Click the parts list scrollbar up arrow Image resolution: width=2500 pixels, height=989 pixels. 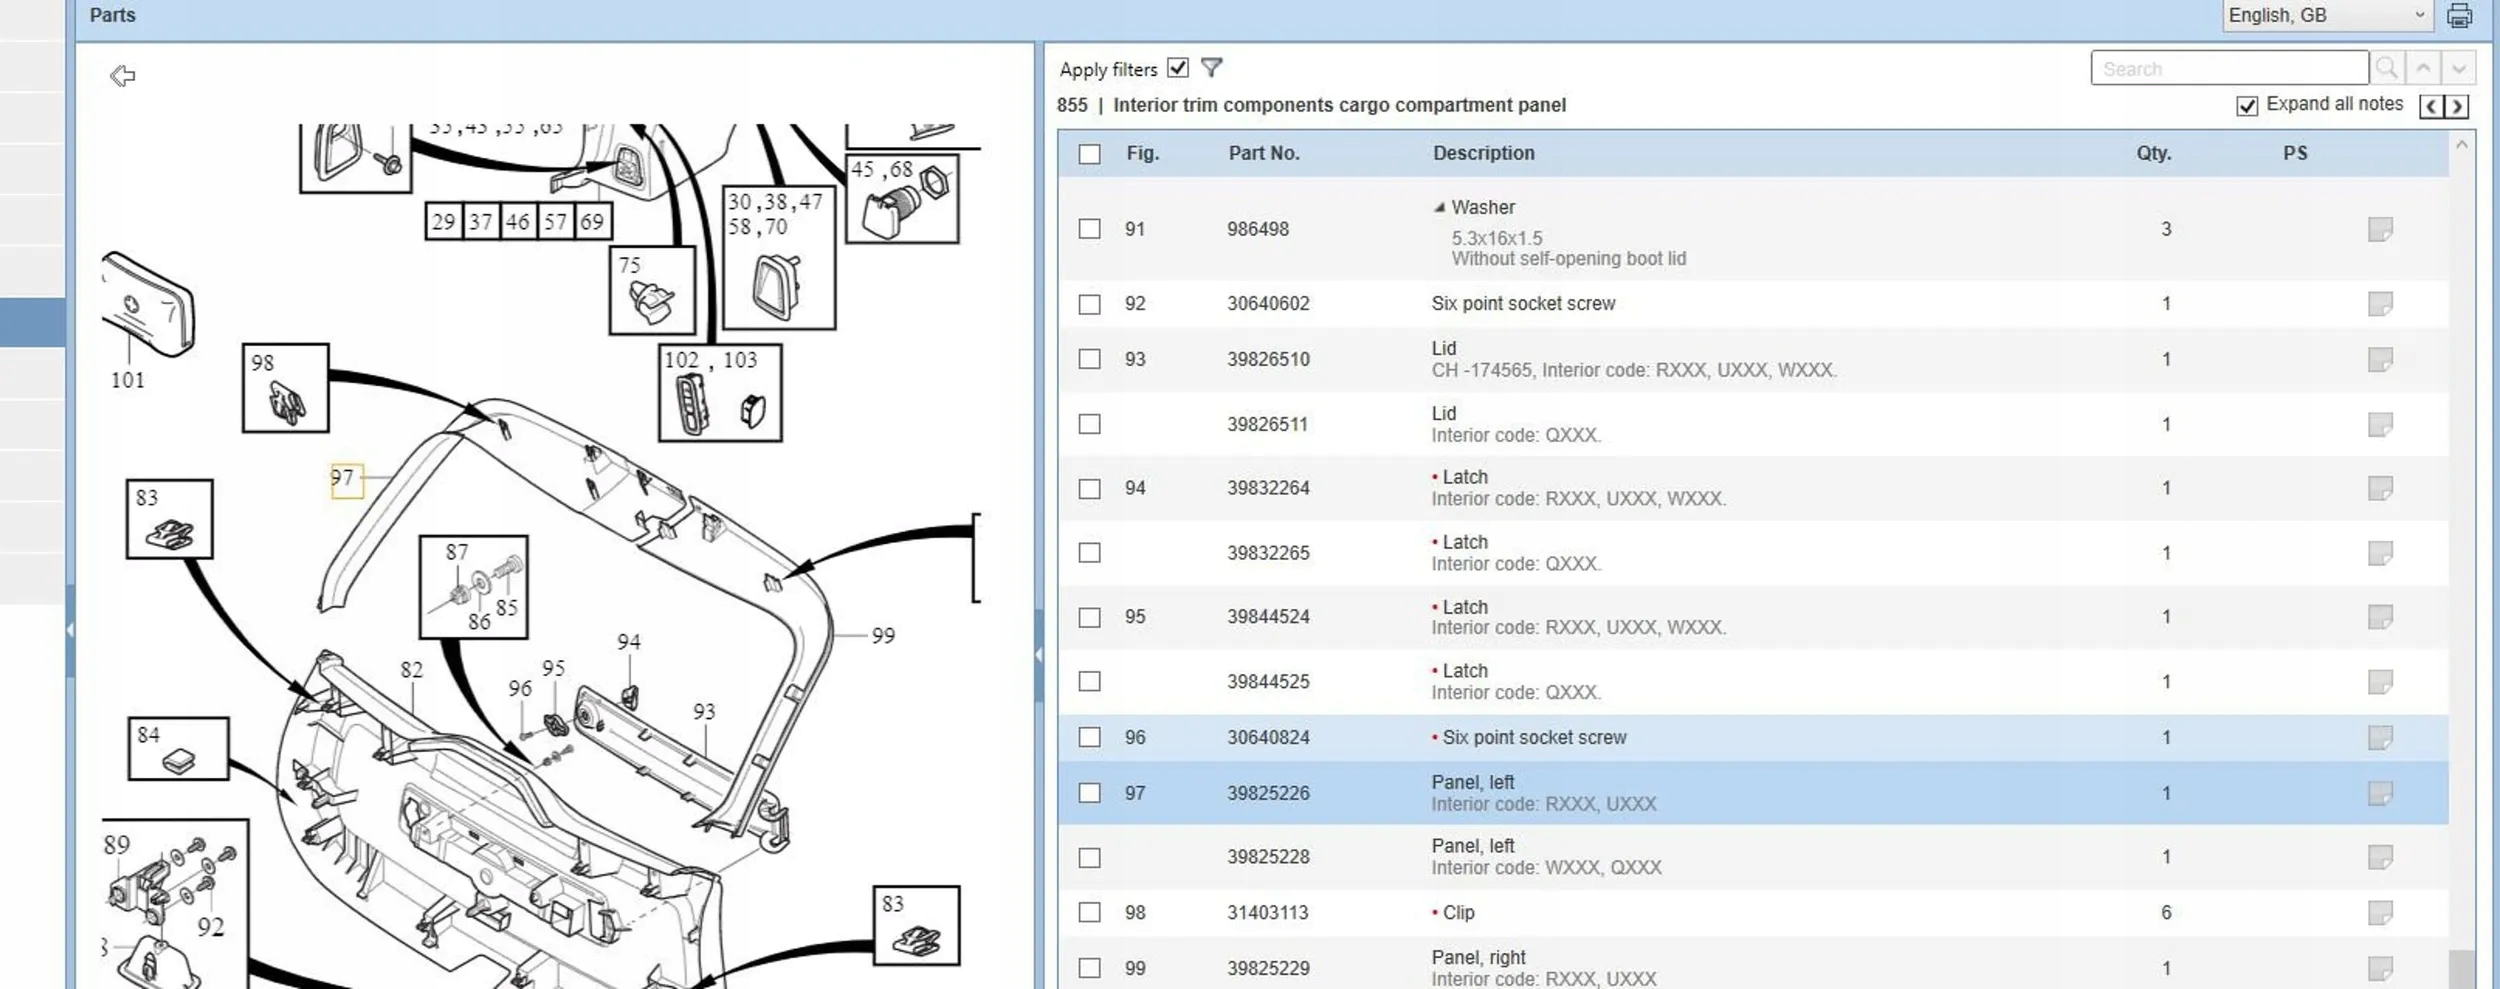click(x=2462, y=145)
